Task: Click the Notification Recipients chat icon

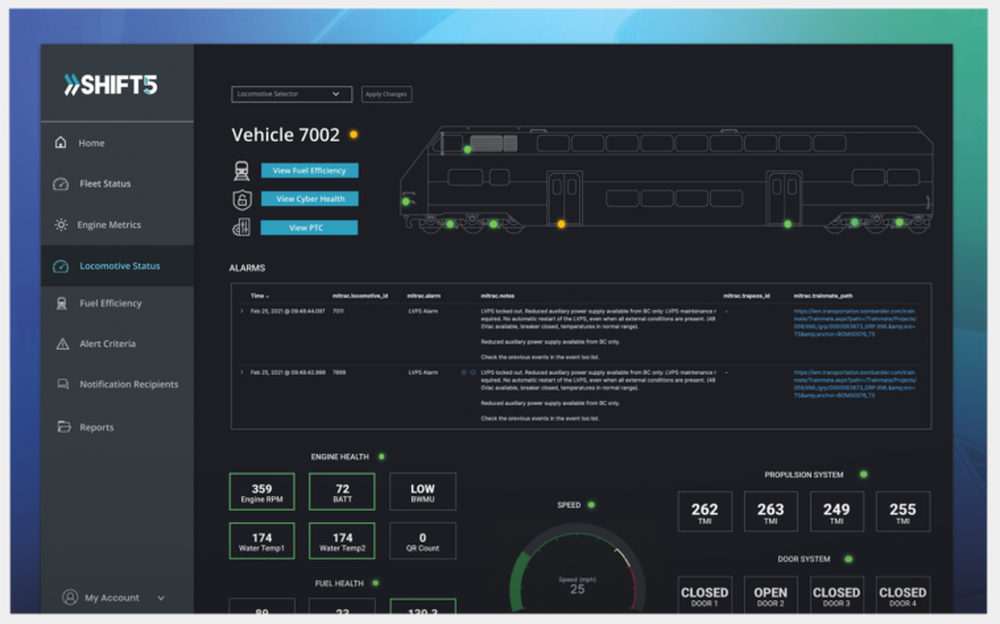Action: coord(63,384)
